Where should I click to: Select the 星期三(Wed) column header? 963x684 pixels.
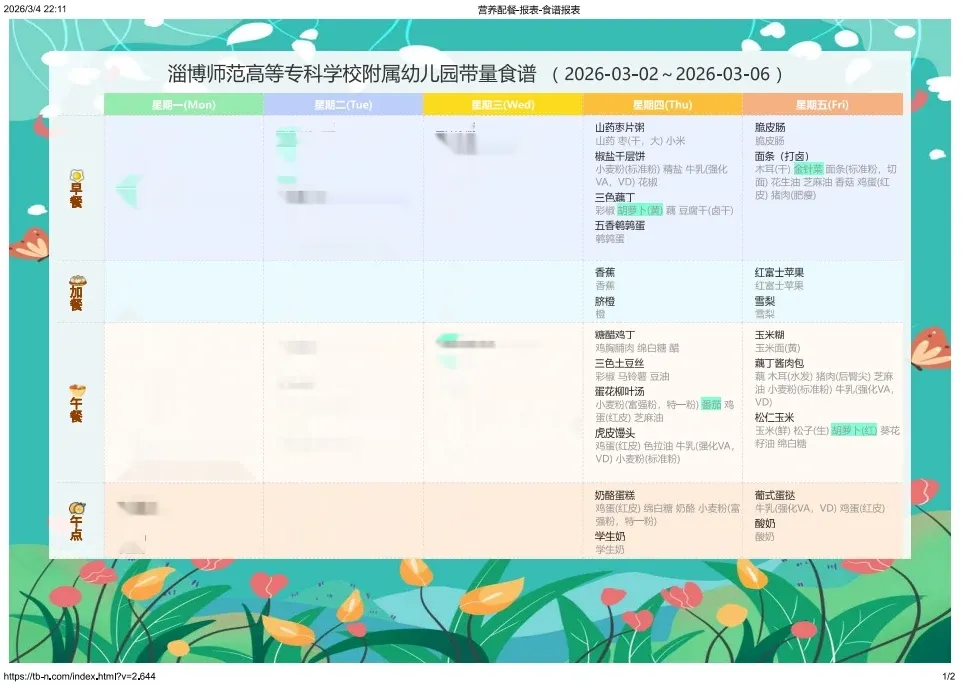(502, 104)
